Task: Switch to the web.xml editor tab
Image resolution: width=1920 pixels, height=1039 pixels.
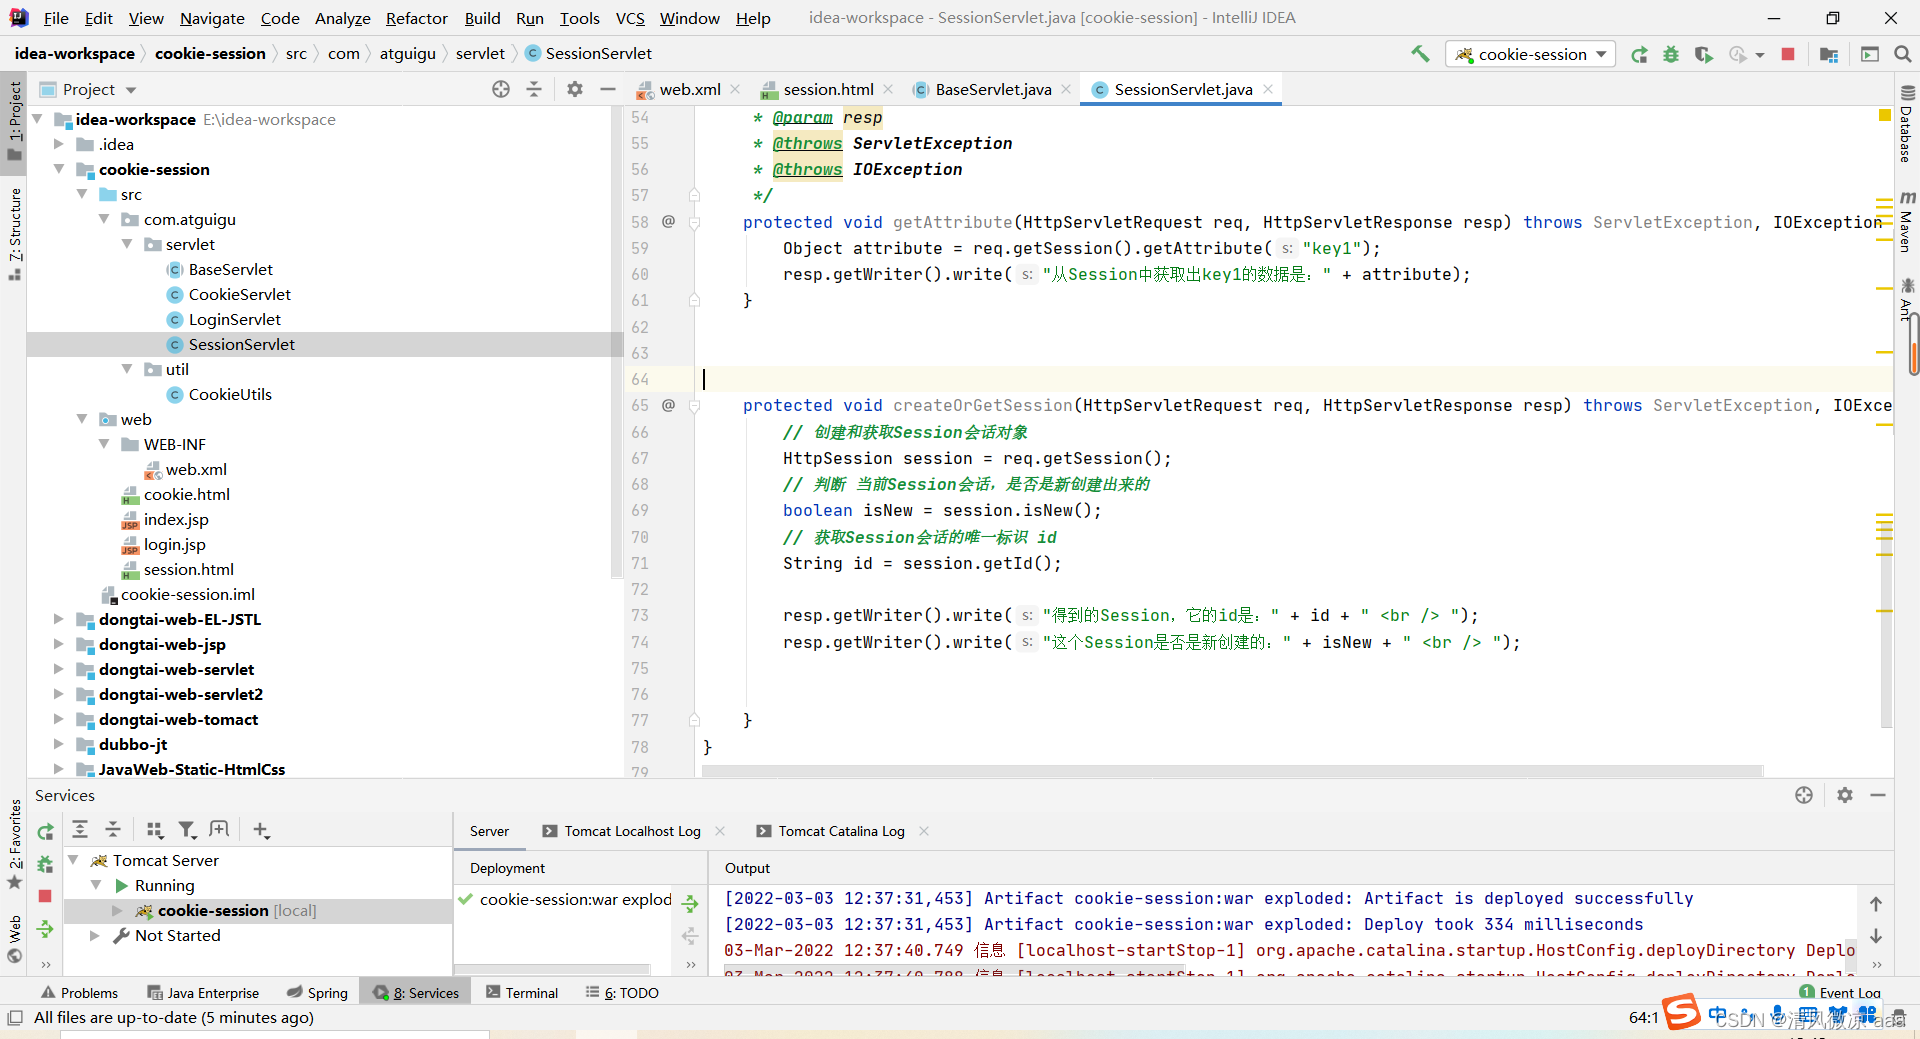Action: [x=689, y=89]
